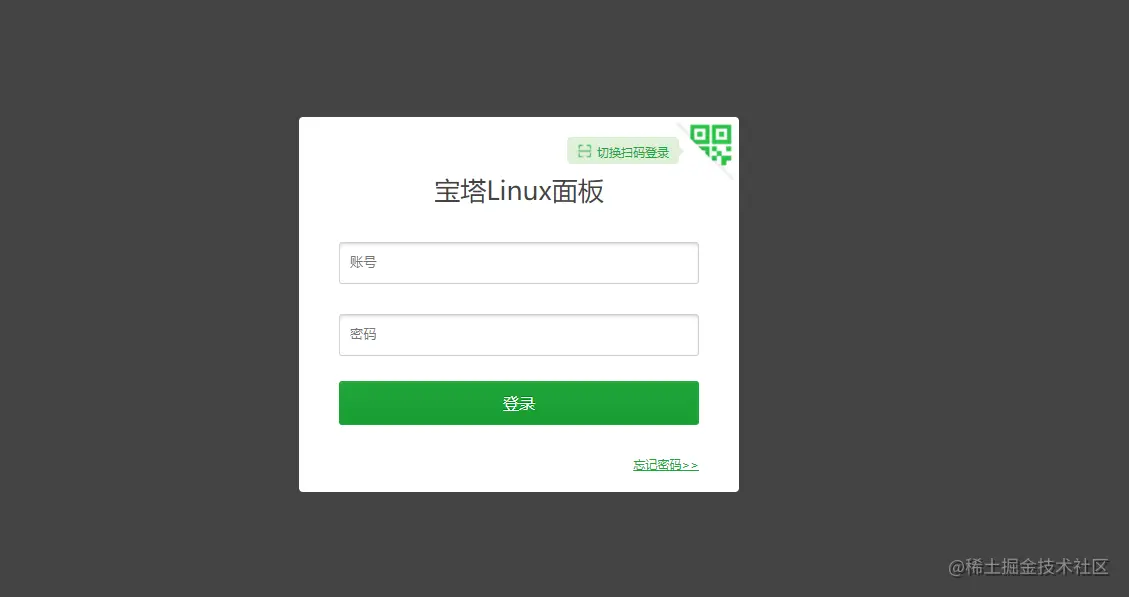Click the 宝塔Linux面板 title heading
This screenshot has width=1129, height=597.
(x=518, y=192)
